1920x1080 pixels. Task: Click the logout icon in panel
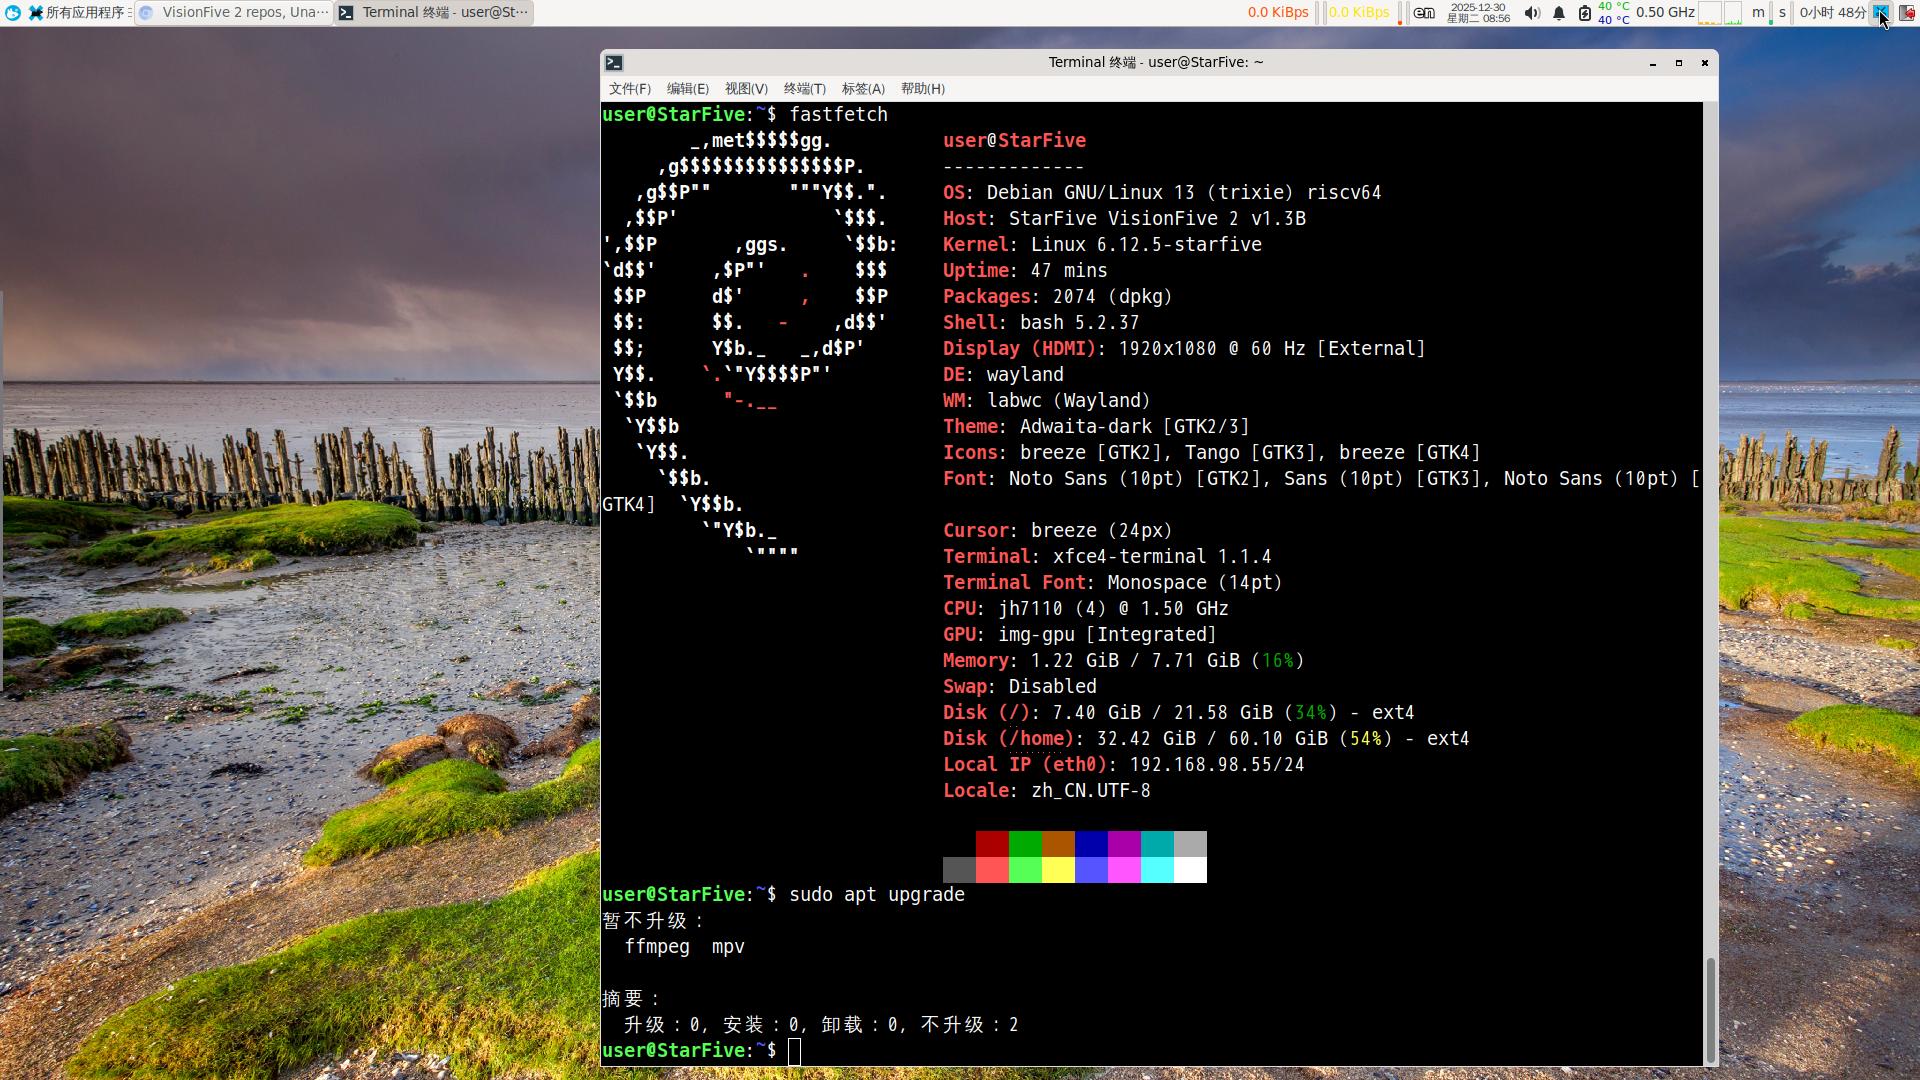tap(1907, 13)
